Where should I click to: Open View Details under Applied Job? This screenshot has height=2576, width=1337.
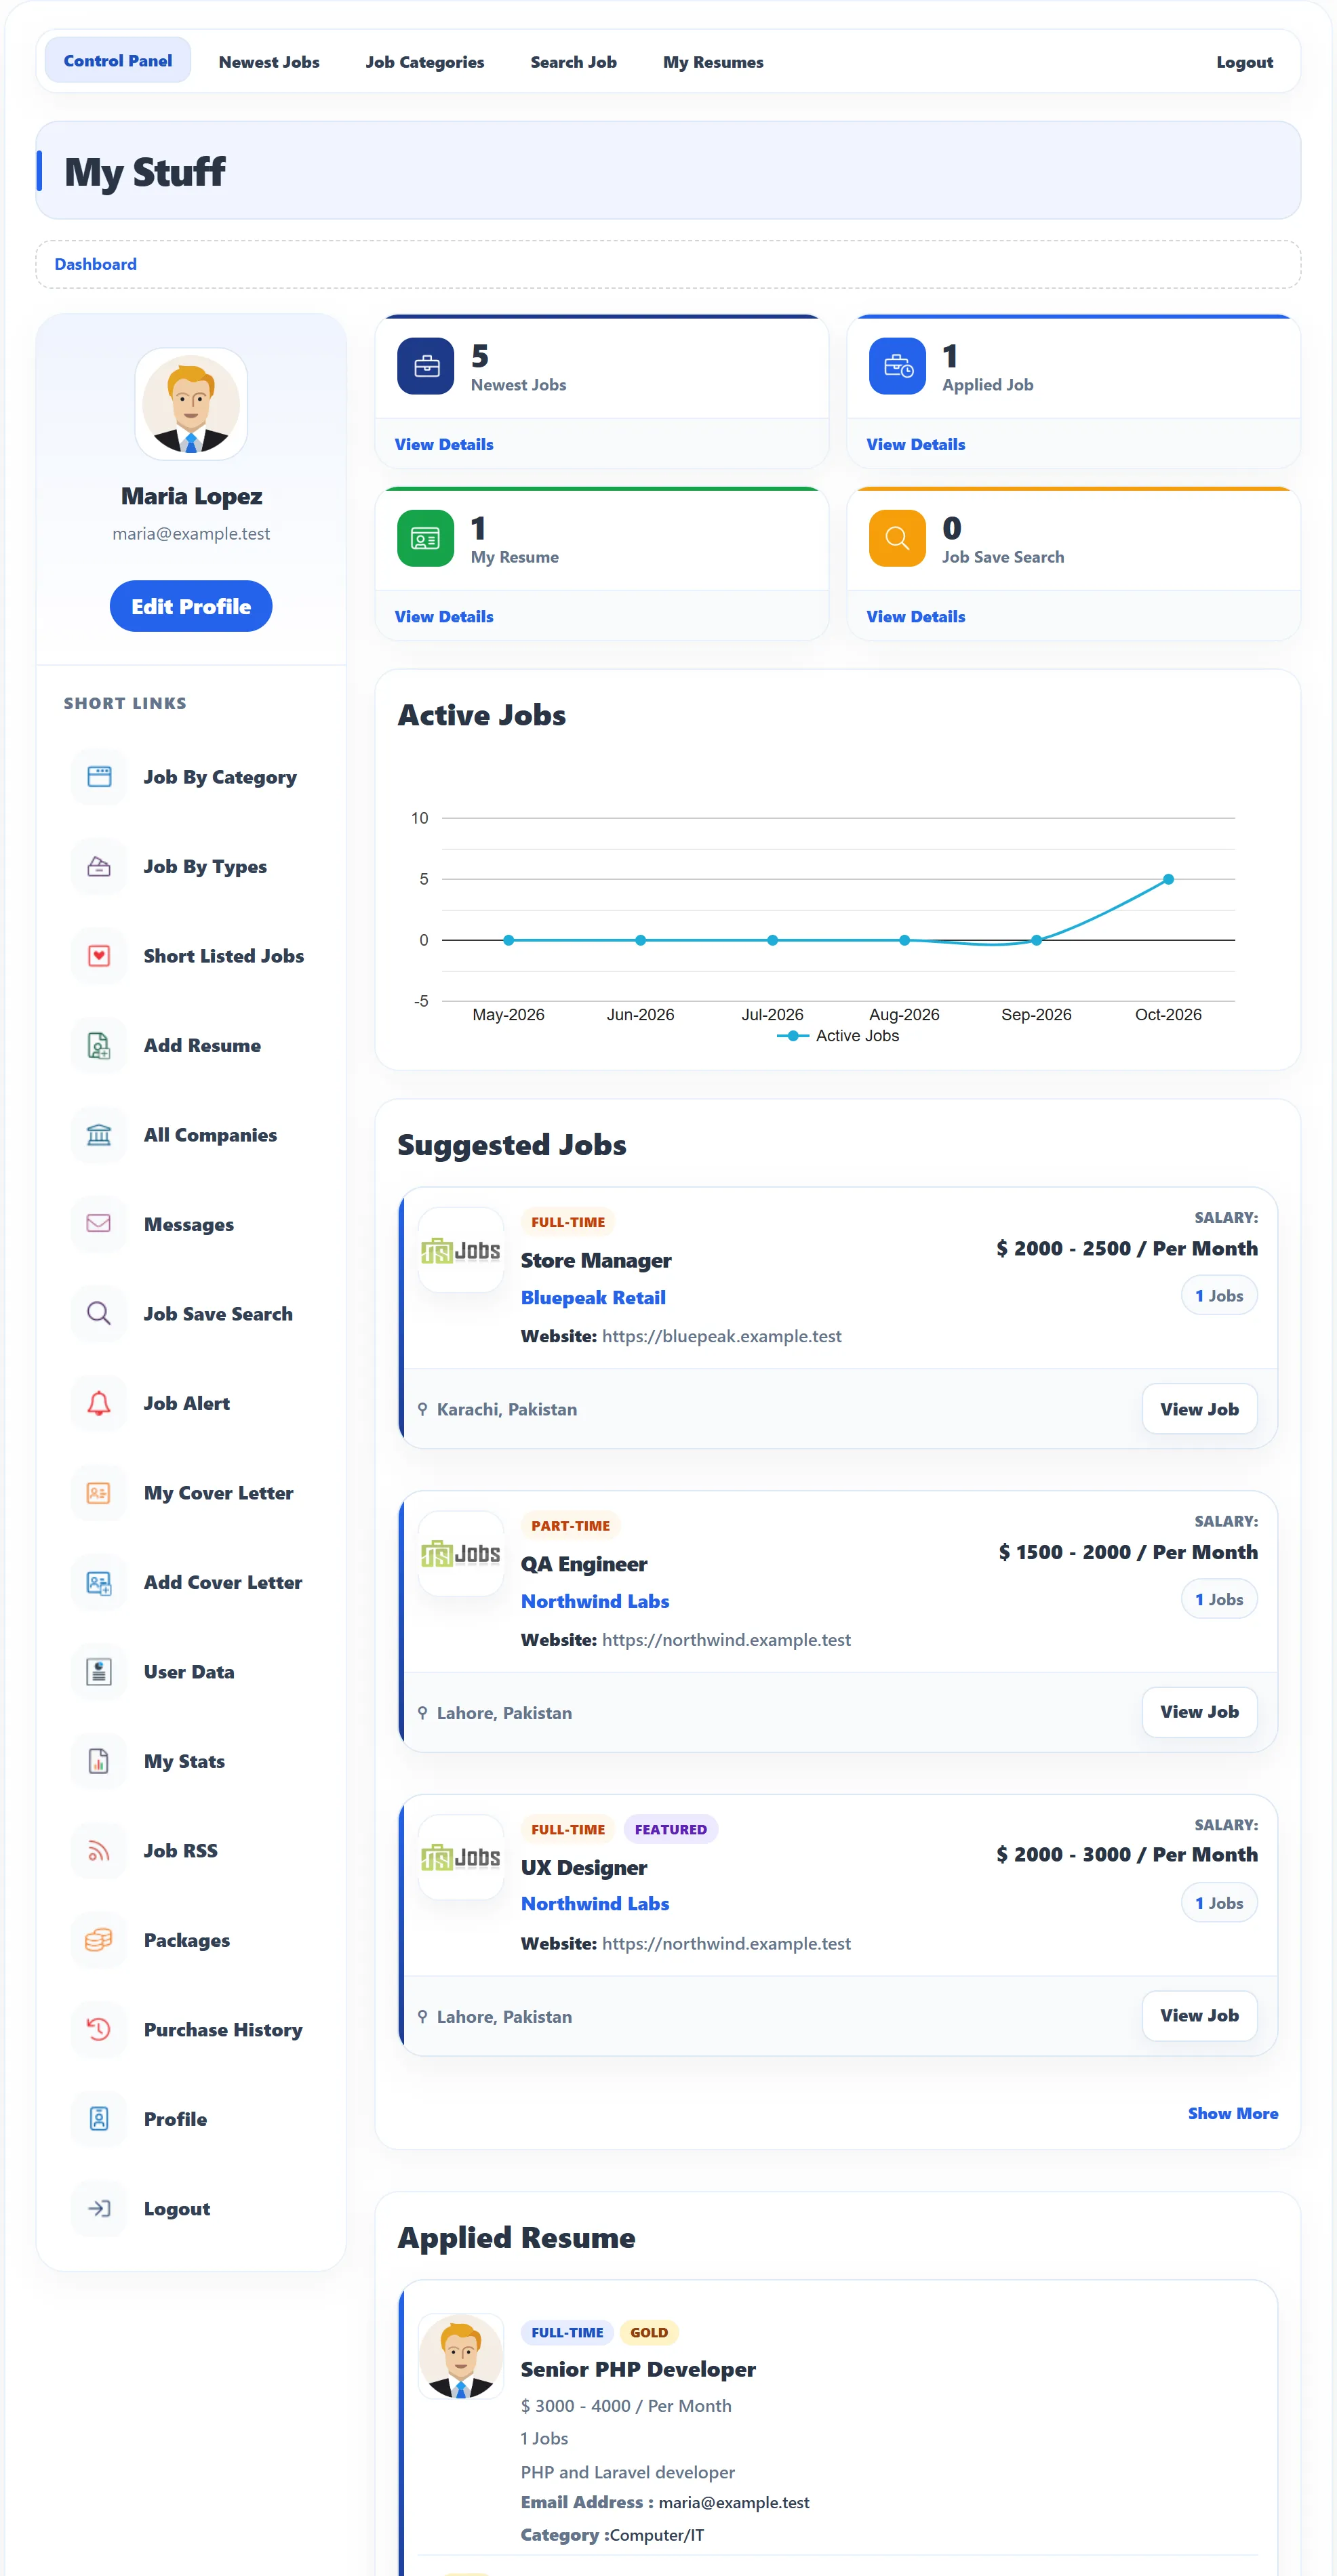(916, 444)
